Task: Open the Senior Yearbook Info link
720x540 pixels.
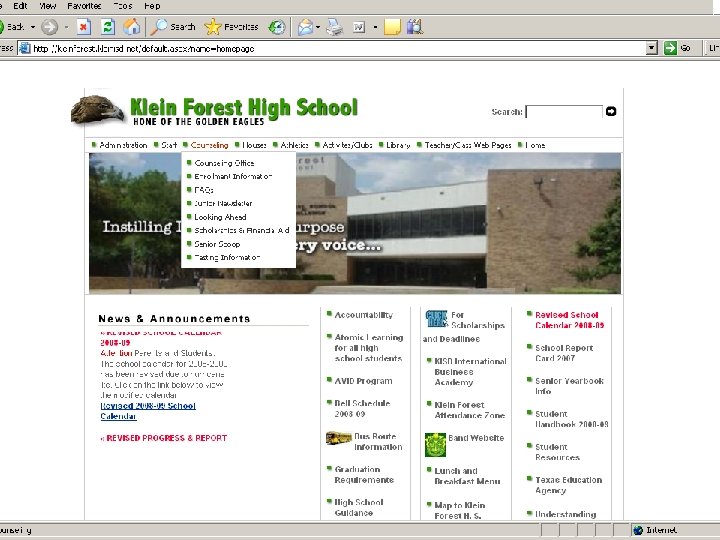Action: tap(569, 386)
